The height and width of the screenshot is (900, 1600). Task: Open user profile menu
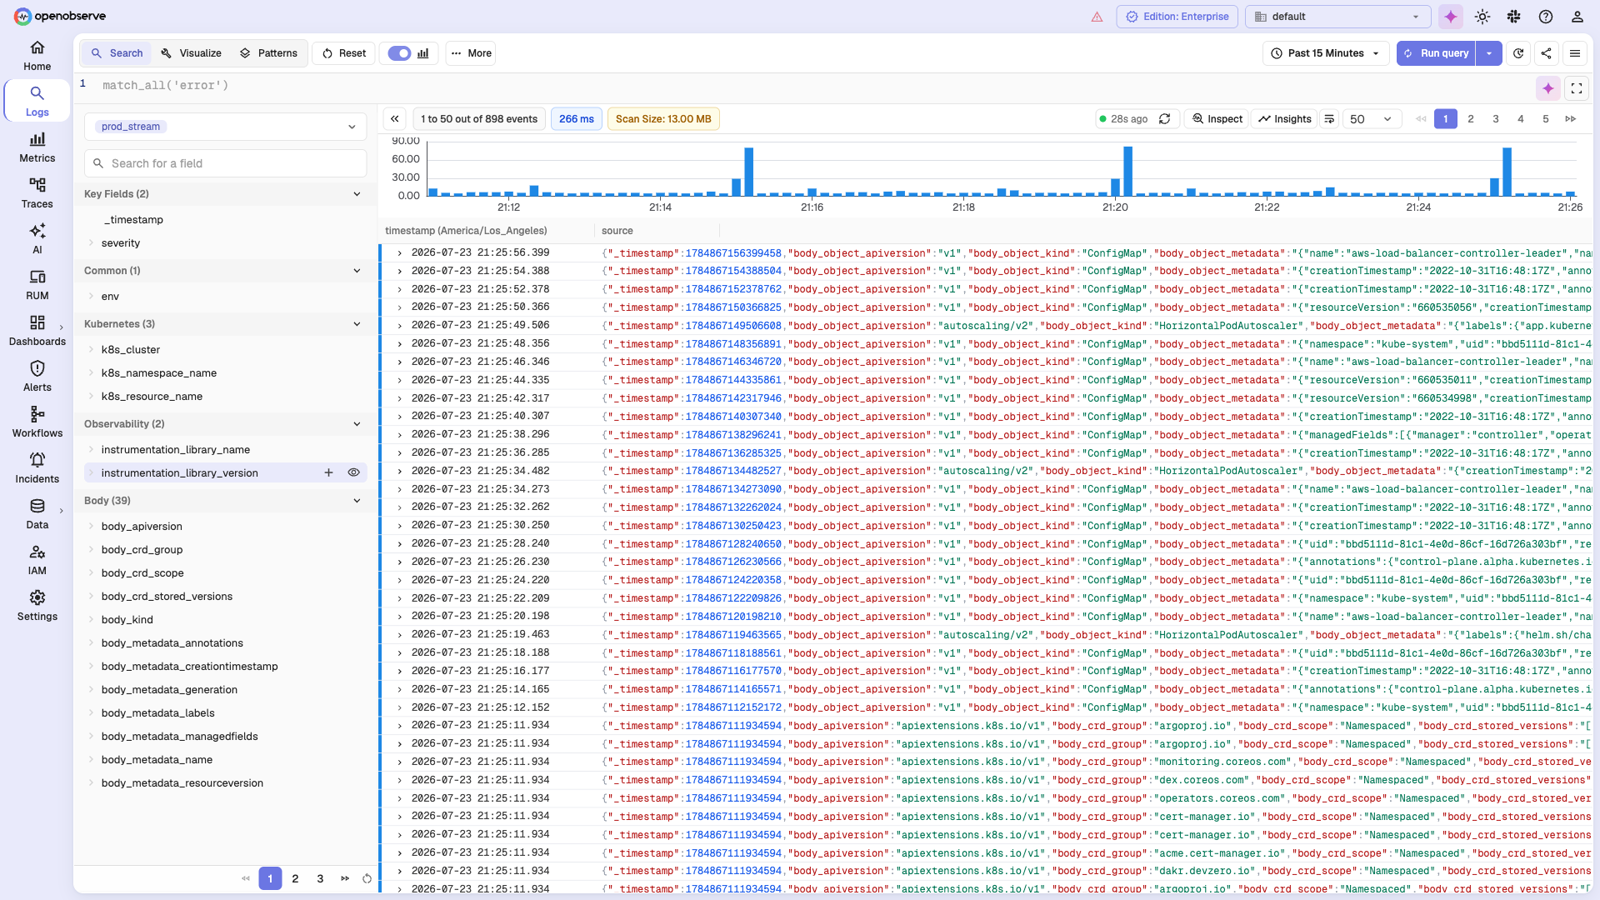point(1577,17)
